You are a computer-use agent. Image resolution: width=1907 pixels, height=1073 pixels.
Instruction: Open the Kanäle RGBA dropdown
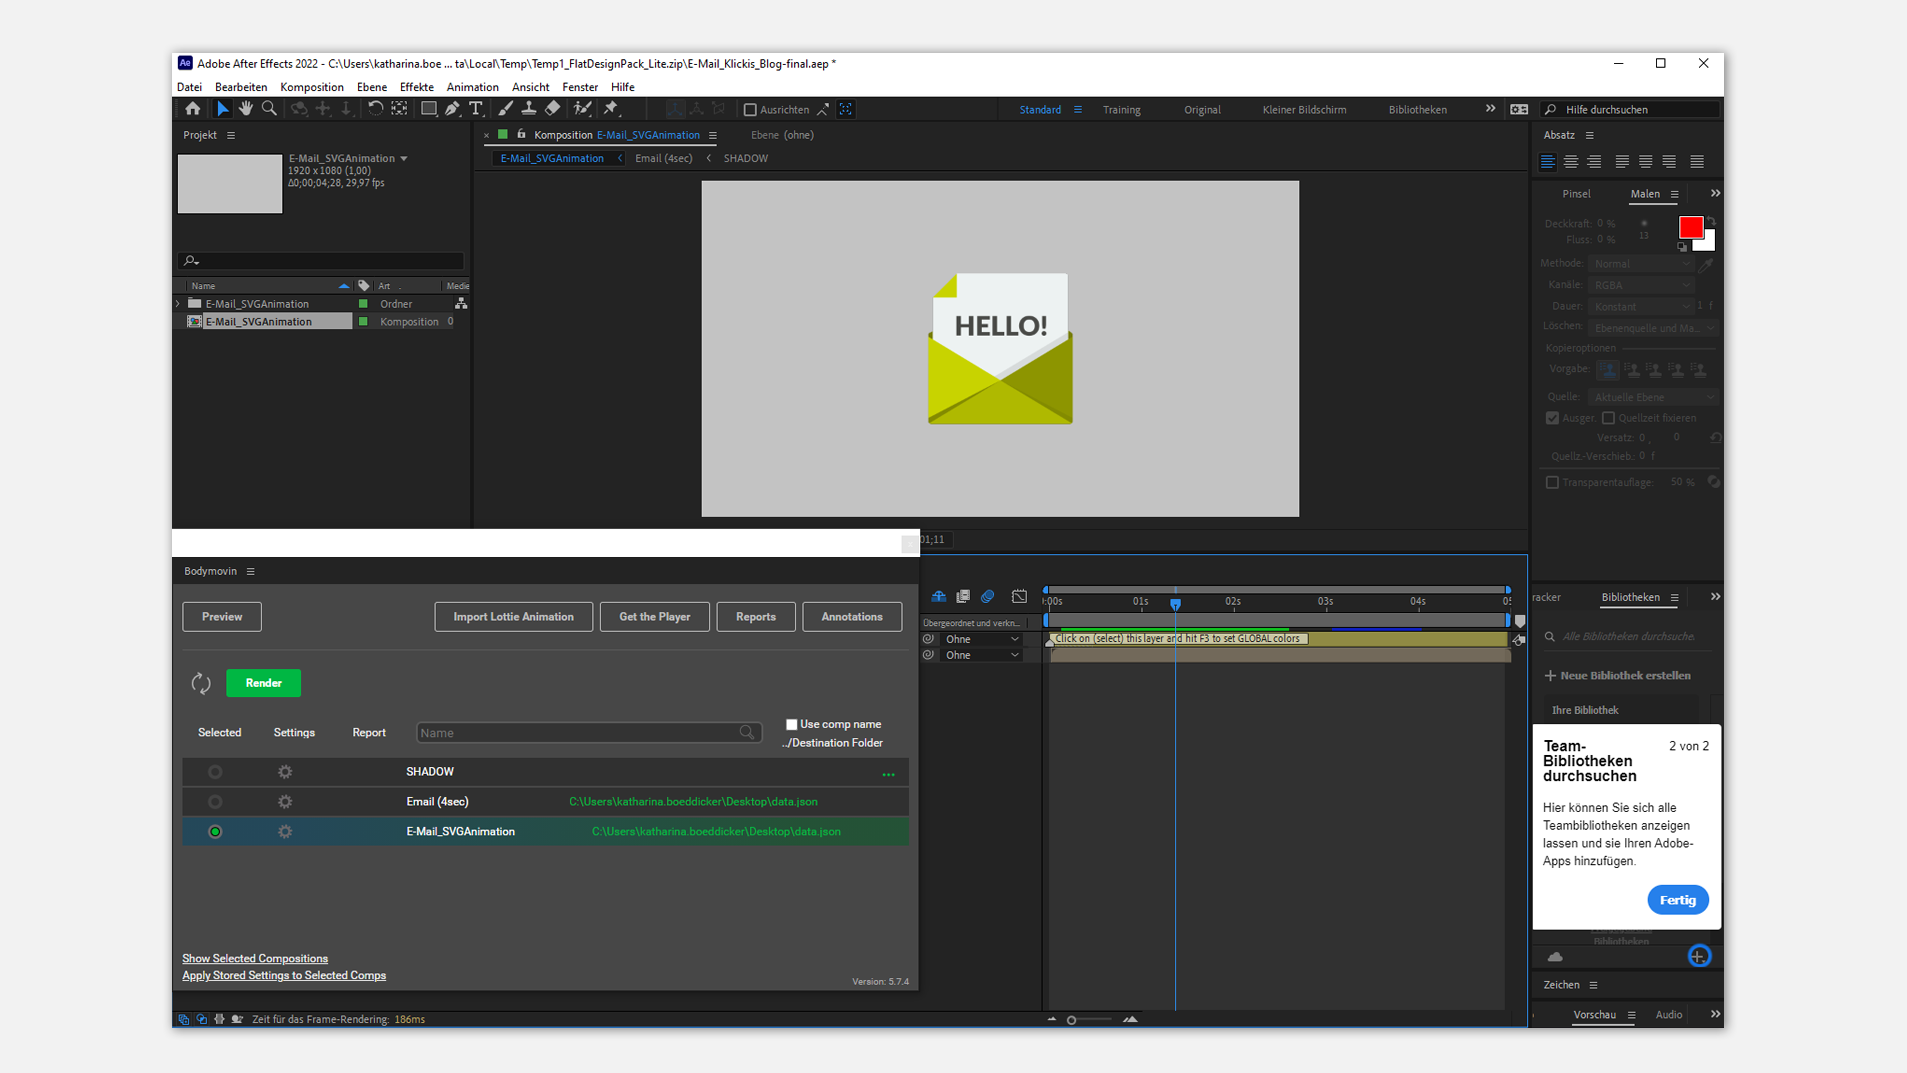pyautogui.click(x=1640, y=285)
